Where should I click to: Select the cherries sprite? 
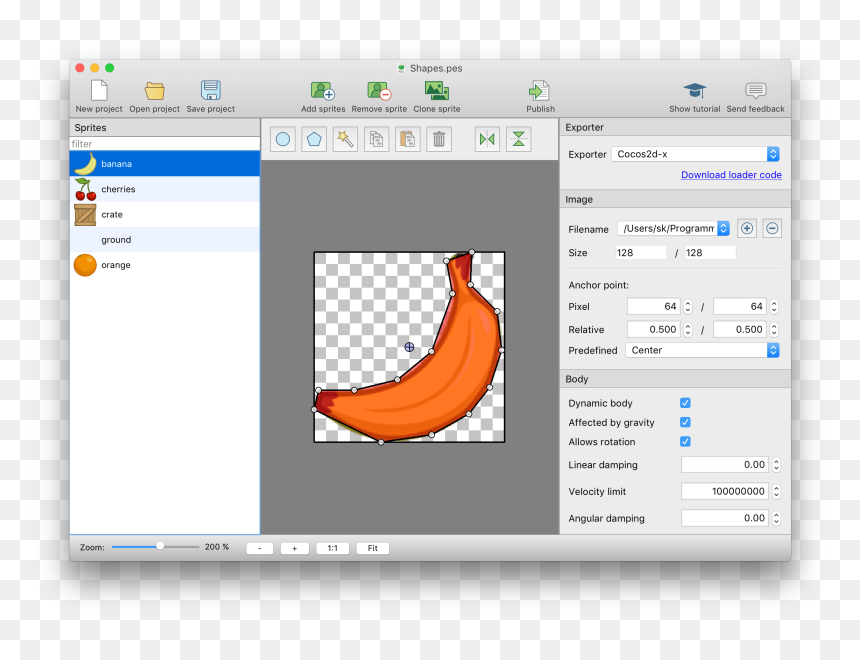(x=165, y=189)
